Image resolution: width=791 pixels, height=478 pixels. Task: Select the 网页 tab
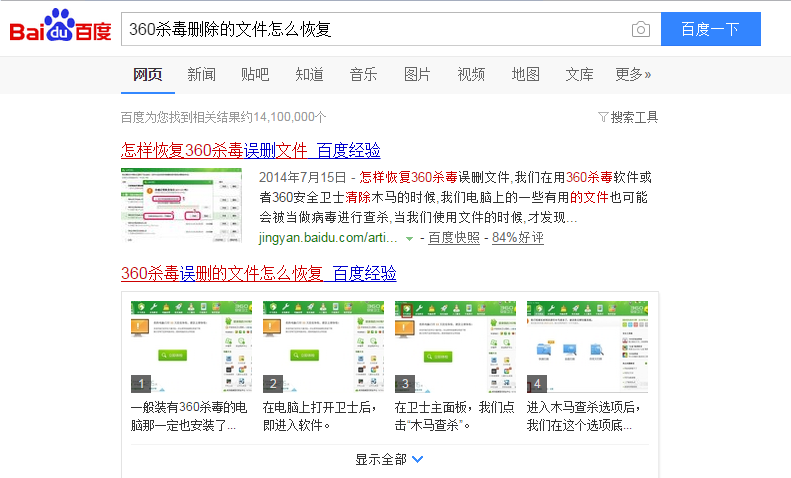[148, 75]
